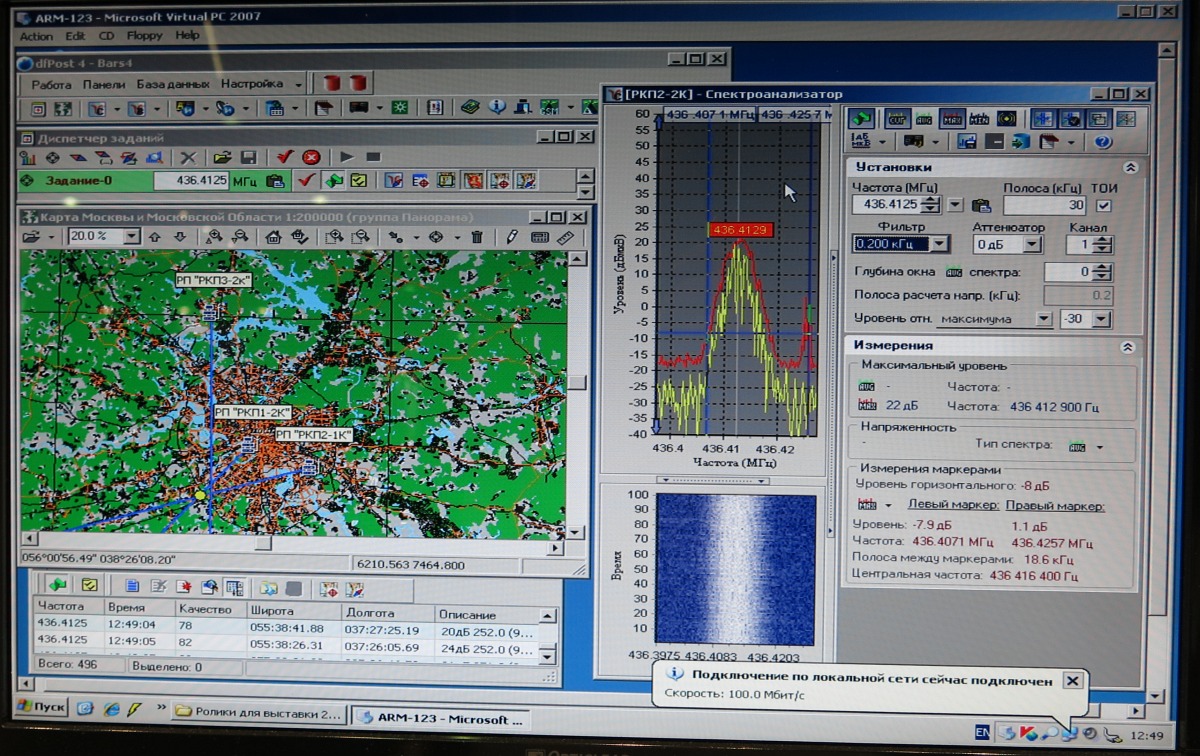1200x756 pixels.
Task: Click the task frequency field 436.4125
Action: click(191, 181)
